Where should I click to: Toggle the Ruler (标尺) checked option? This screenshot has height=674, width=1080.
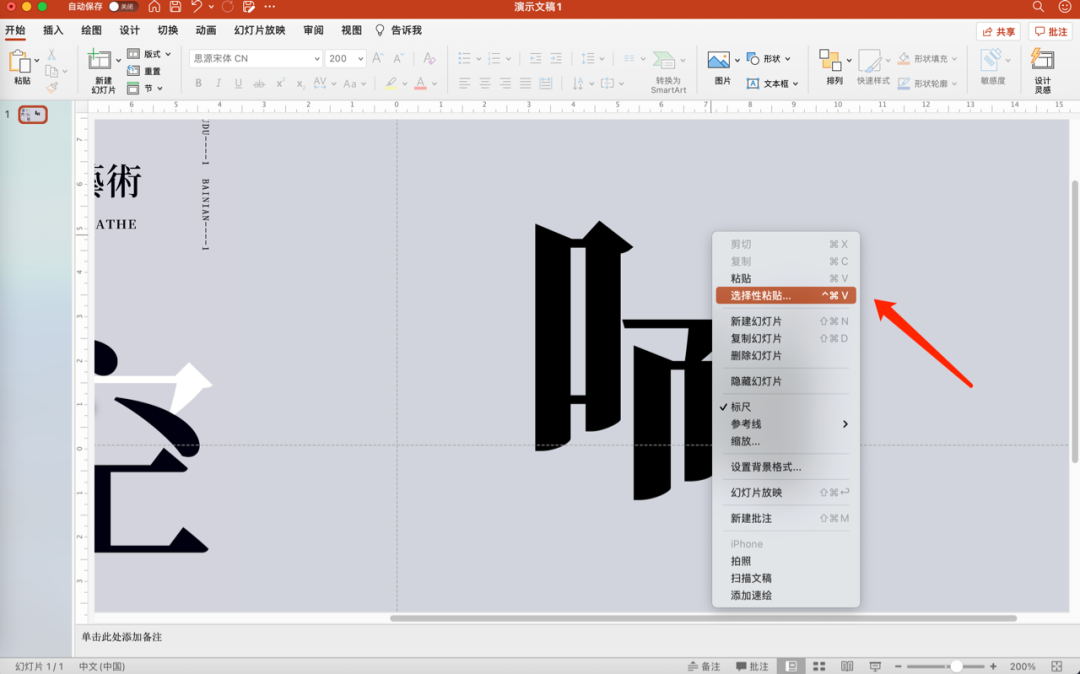(741, 407)
